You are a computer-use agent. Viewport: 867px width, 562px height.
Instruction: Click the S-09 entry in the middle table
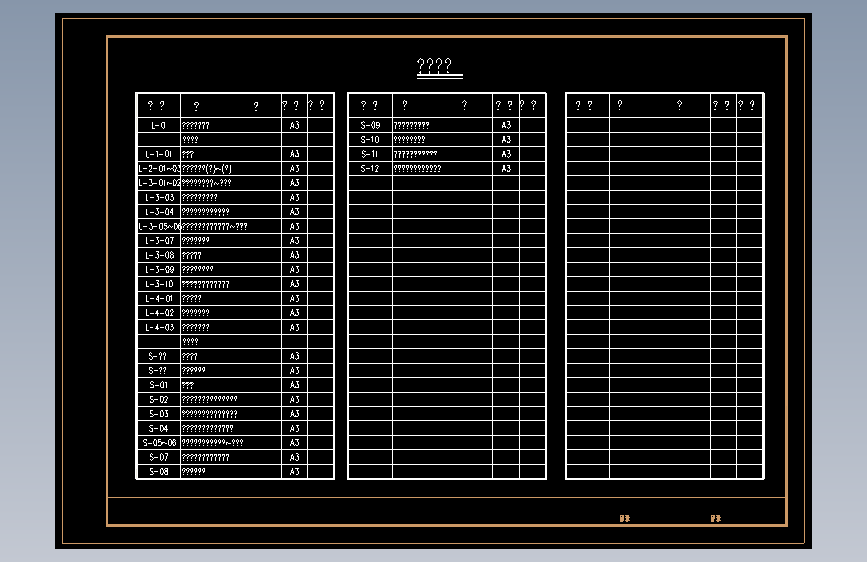click(370, 126)
